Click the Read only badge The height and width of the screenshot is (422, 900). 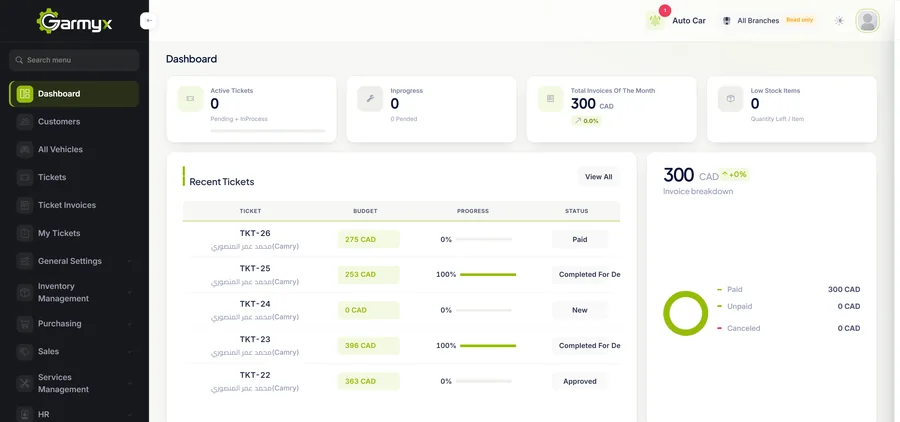pyautogui.click(x=800, y=20)
